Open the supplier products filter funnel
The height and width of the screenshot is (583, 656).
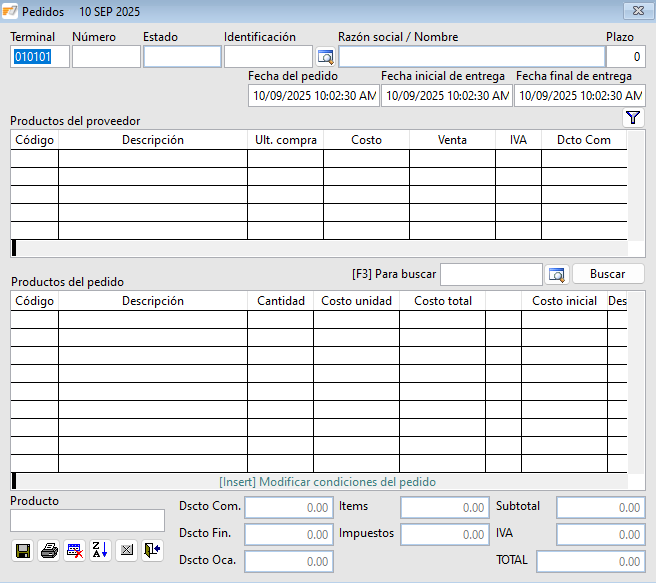point(633,118)
